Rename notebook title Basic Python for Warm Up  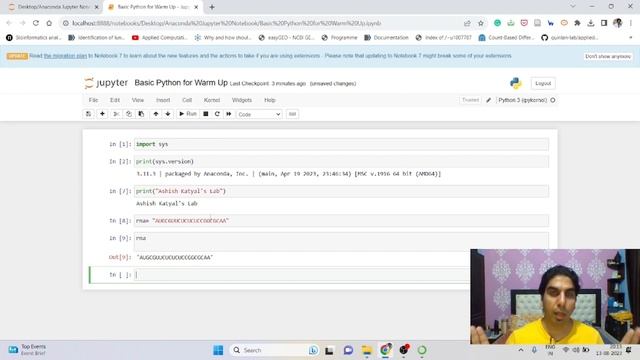click(x=181, y=83)
